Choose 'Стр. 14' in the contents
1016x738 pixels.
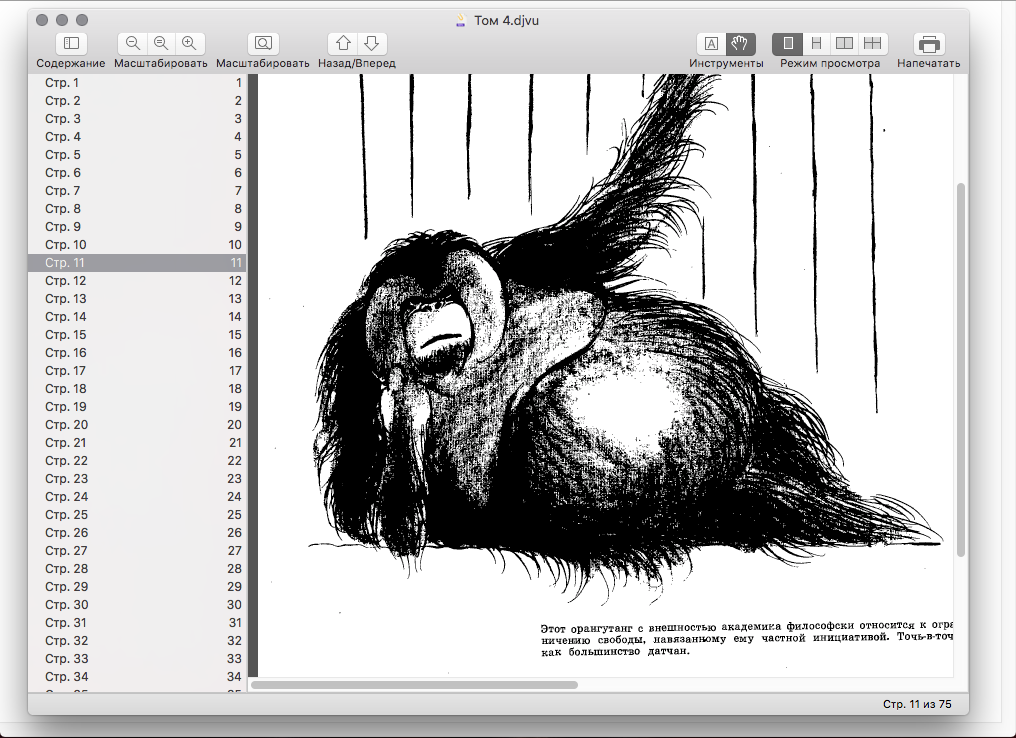click(137, 316)
